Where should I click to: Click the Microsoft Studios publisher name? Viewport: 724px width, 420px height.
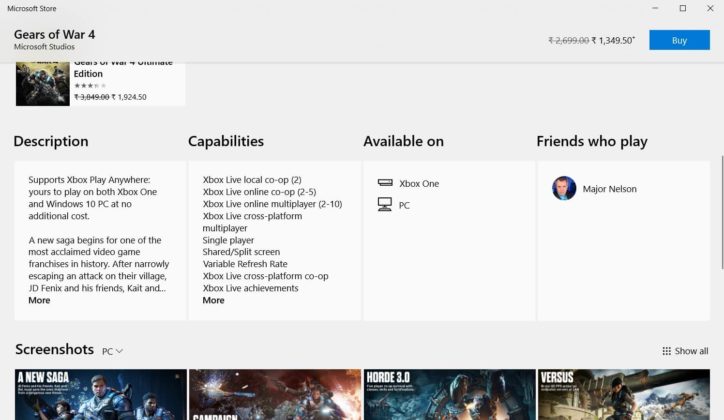click(x=44, y=47)
